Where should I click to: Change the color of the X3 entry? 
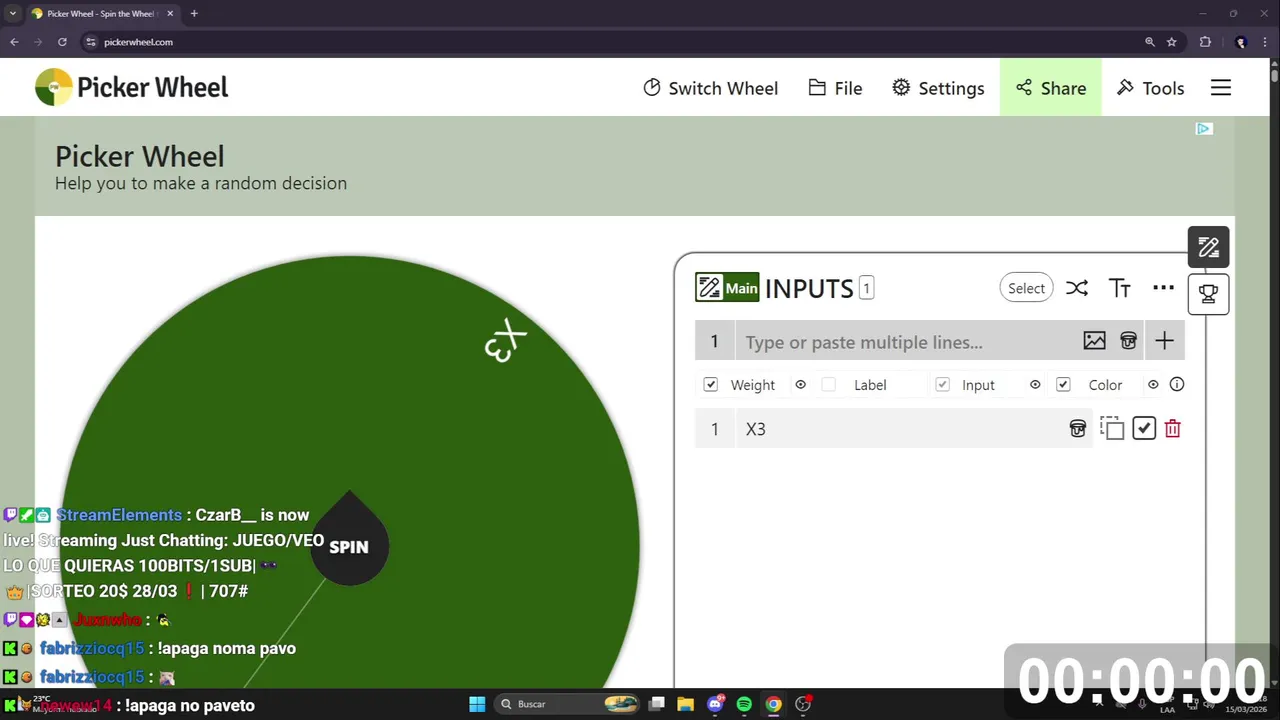(x=1078, y=429)
